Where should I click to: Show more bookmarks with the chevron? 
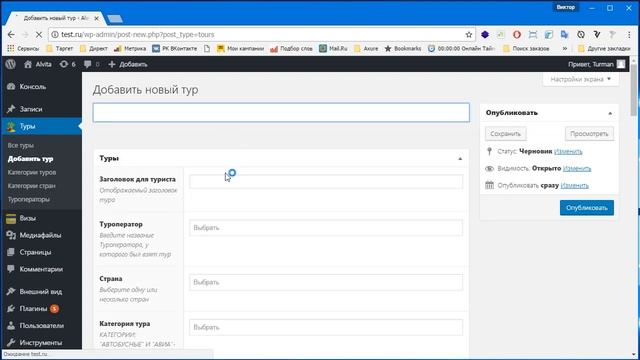click(565, 49)
